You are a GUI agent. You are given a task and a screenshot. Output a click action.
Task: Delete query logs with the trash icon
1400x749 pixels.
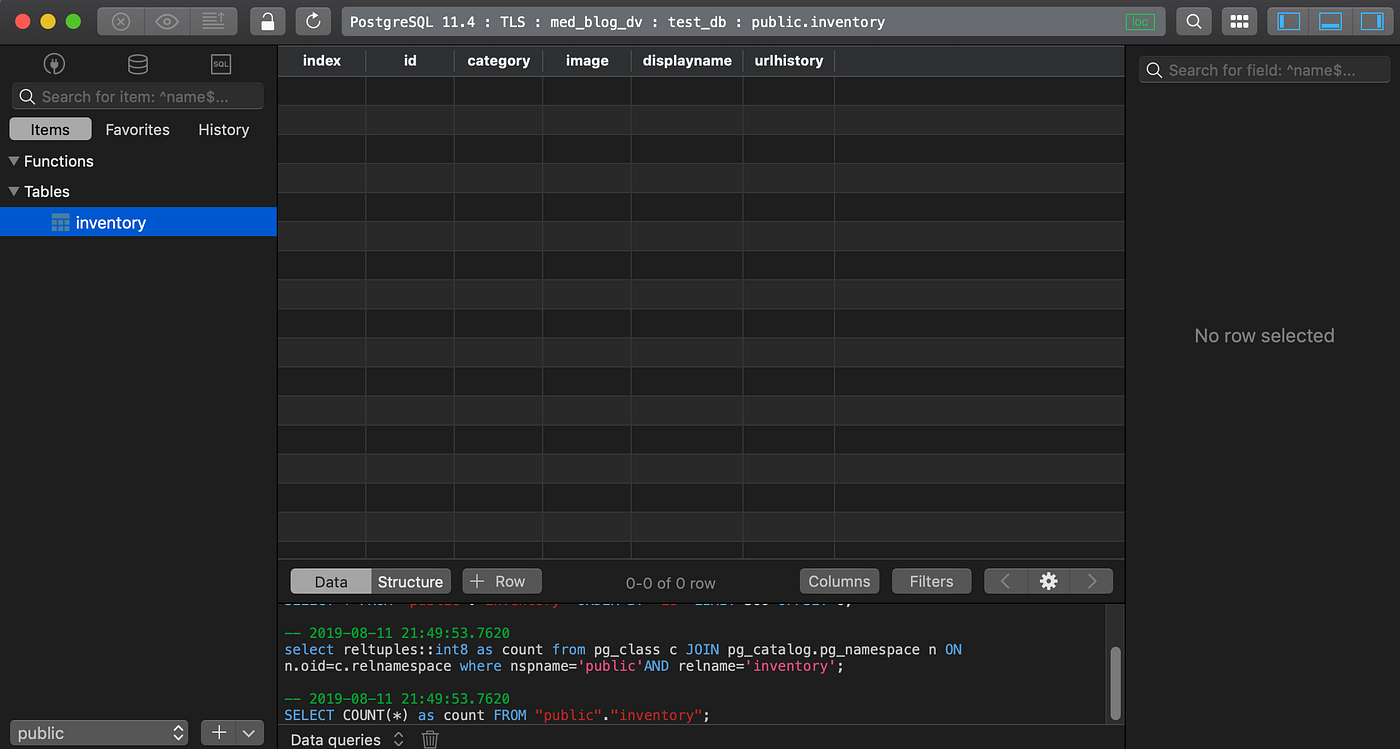430,739
